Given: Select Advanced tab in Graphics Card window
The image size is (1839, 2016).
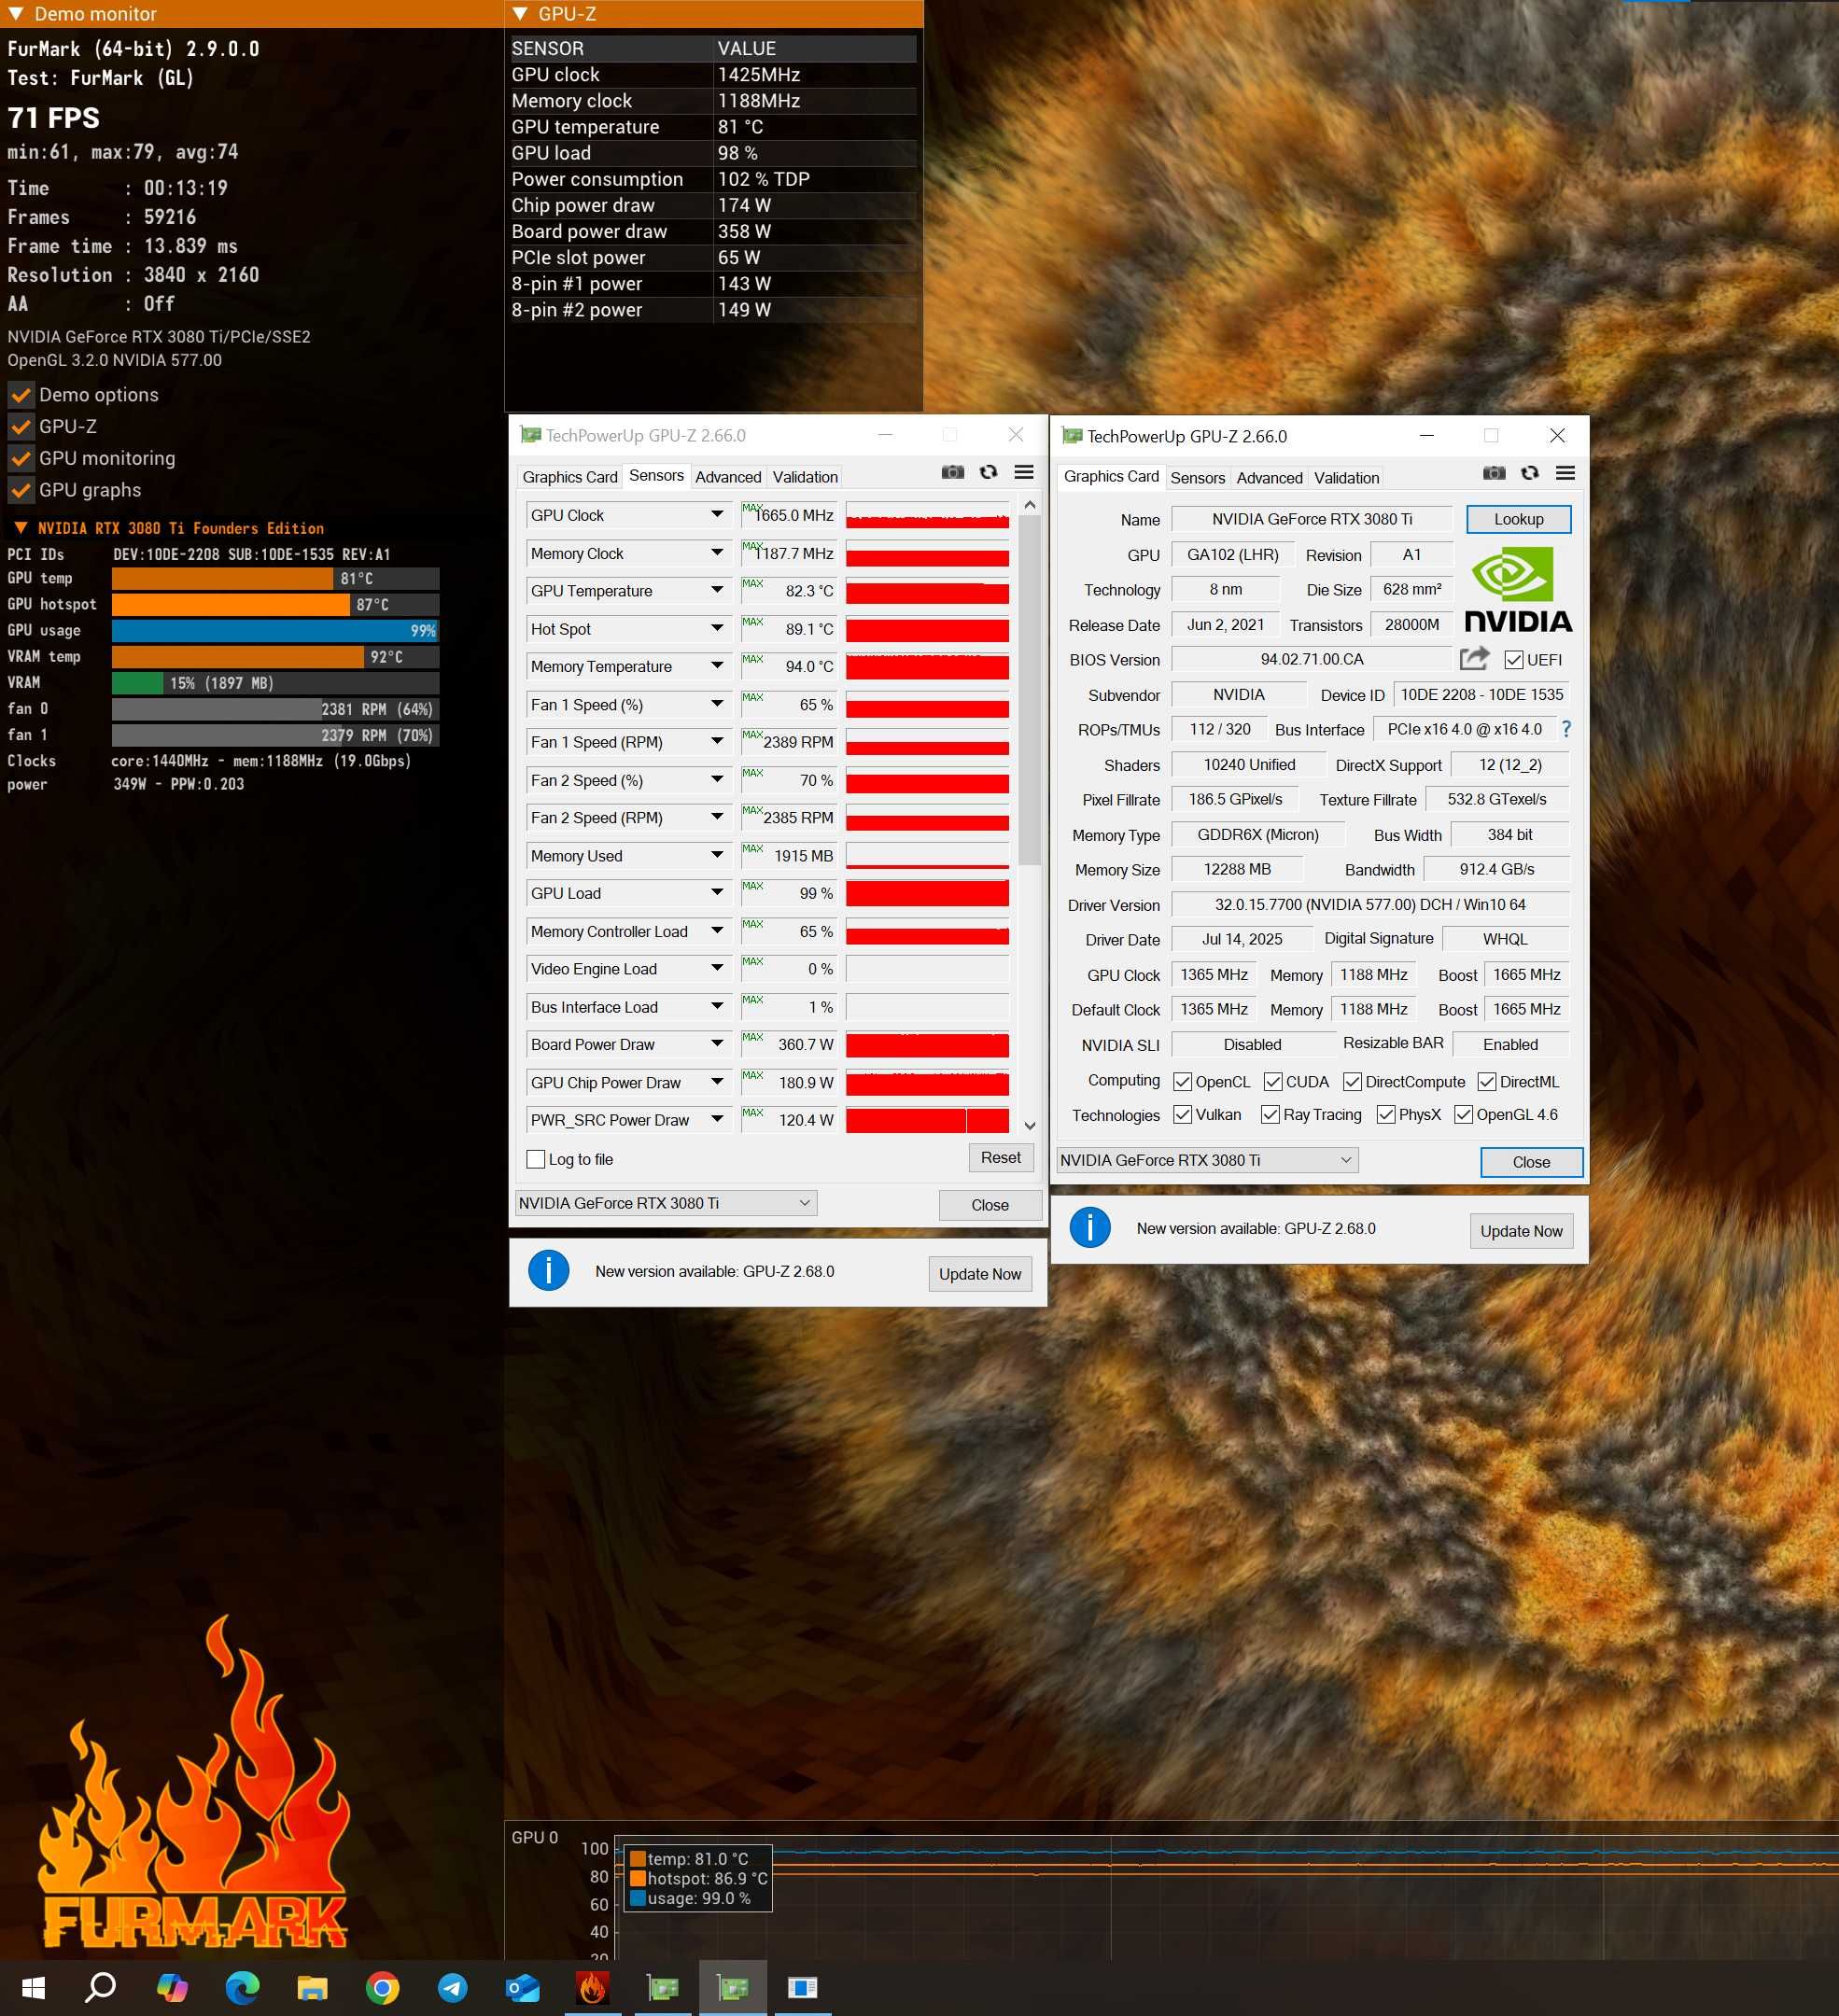Looking at the screenshot, I should pyautogui.click(x=1269, y=478).
